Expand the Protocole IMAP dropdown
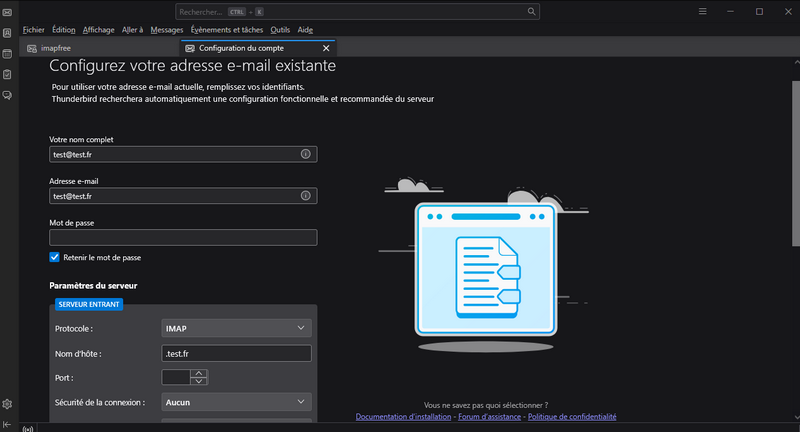The image size is (800, 432). tap(237, 328)
